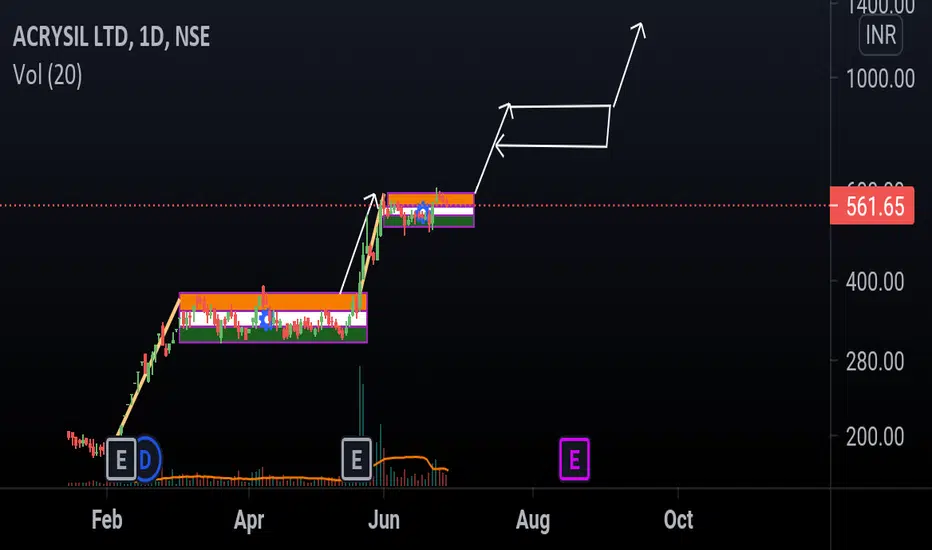Click the 1000.00 price axis label
The width and height of the screenshot is (932, 550).
880,78
